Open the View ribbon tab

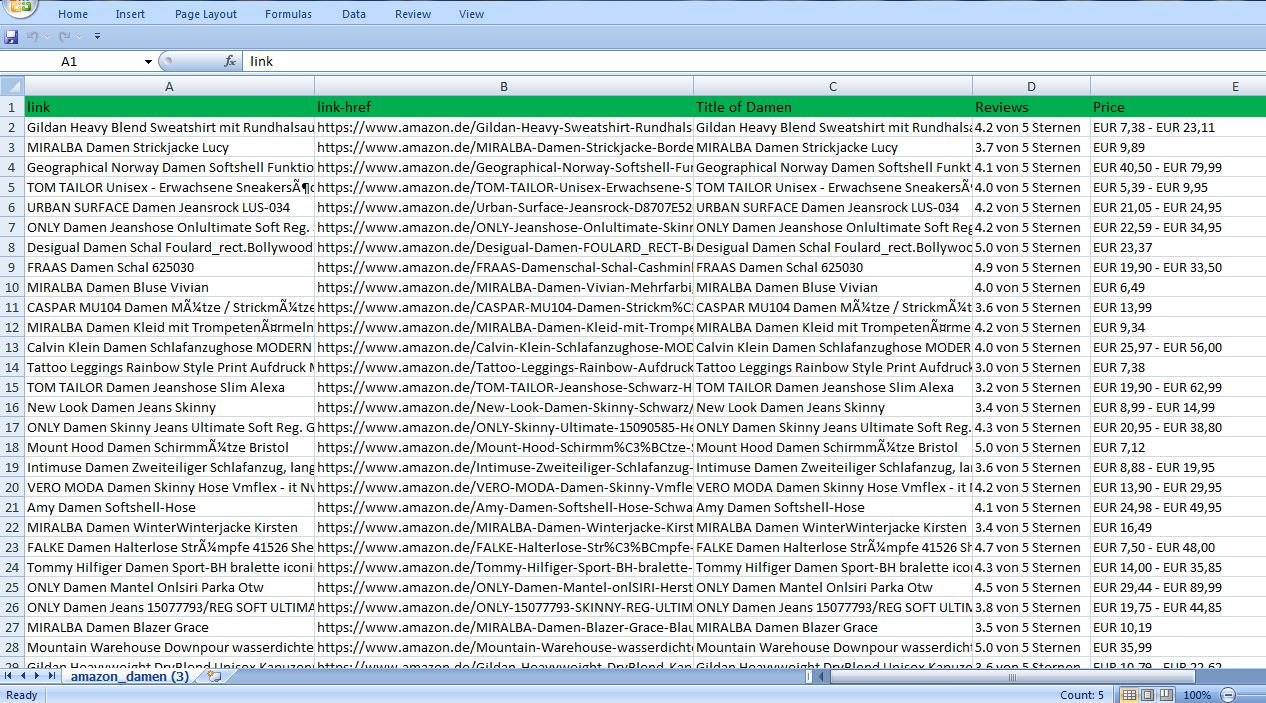[x=472, y=14]
